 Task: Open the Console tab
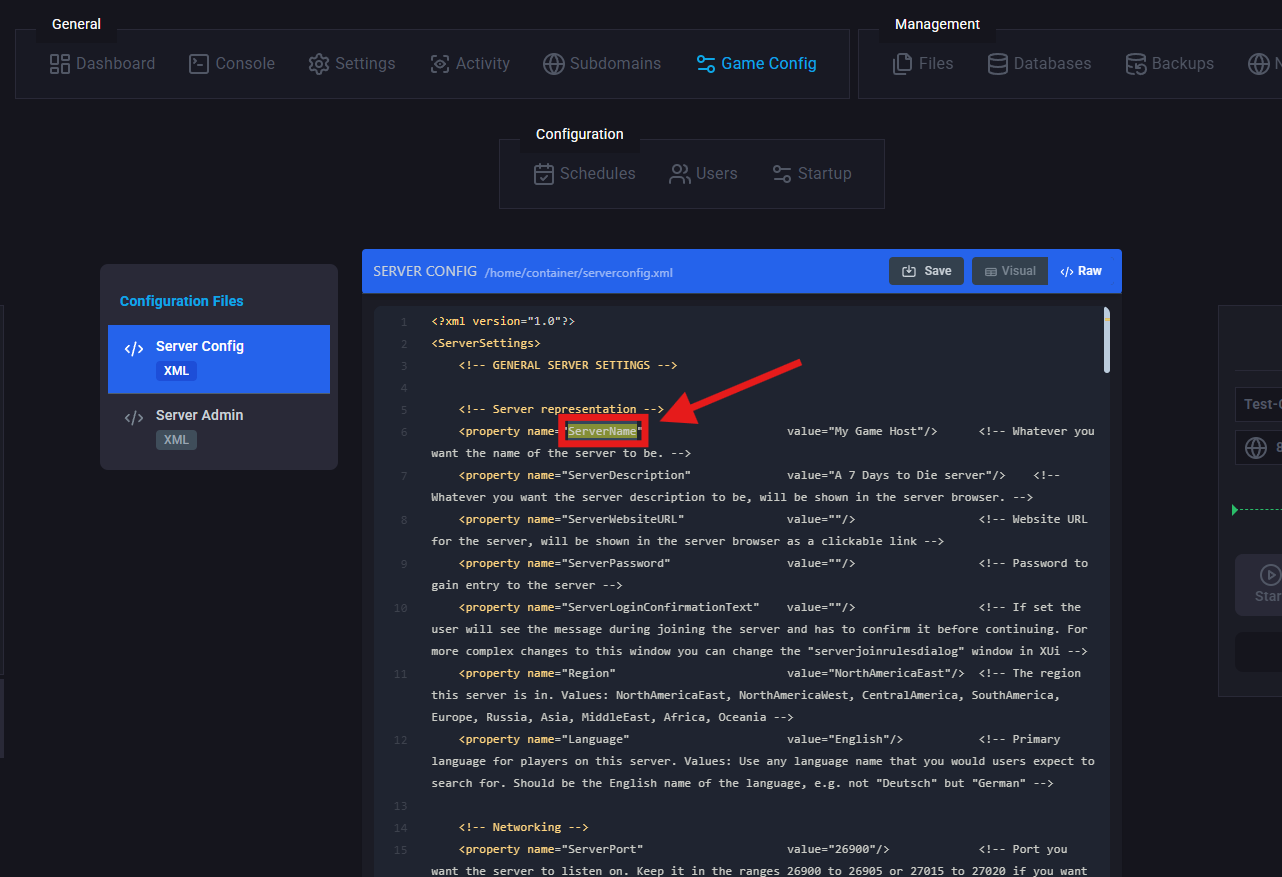pyautogui.click(x=232, y=64)
